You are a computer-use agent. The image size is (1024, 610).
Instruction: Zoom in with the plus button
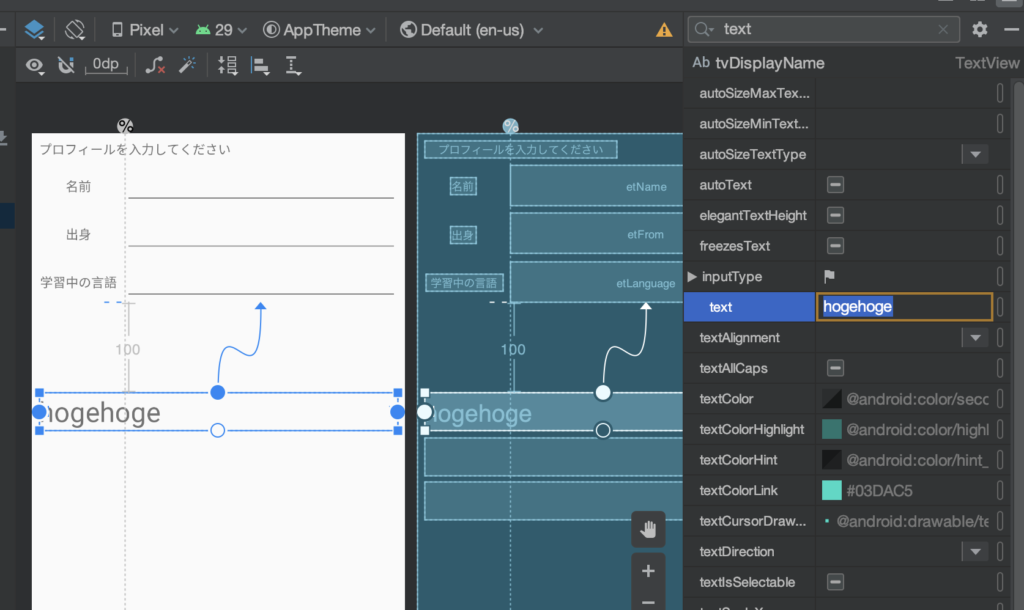point(648,571)
